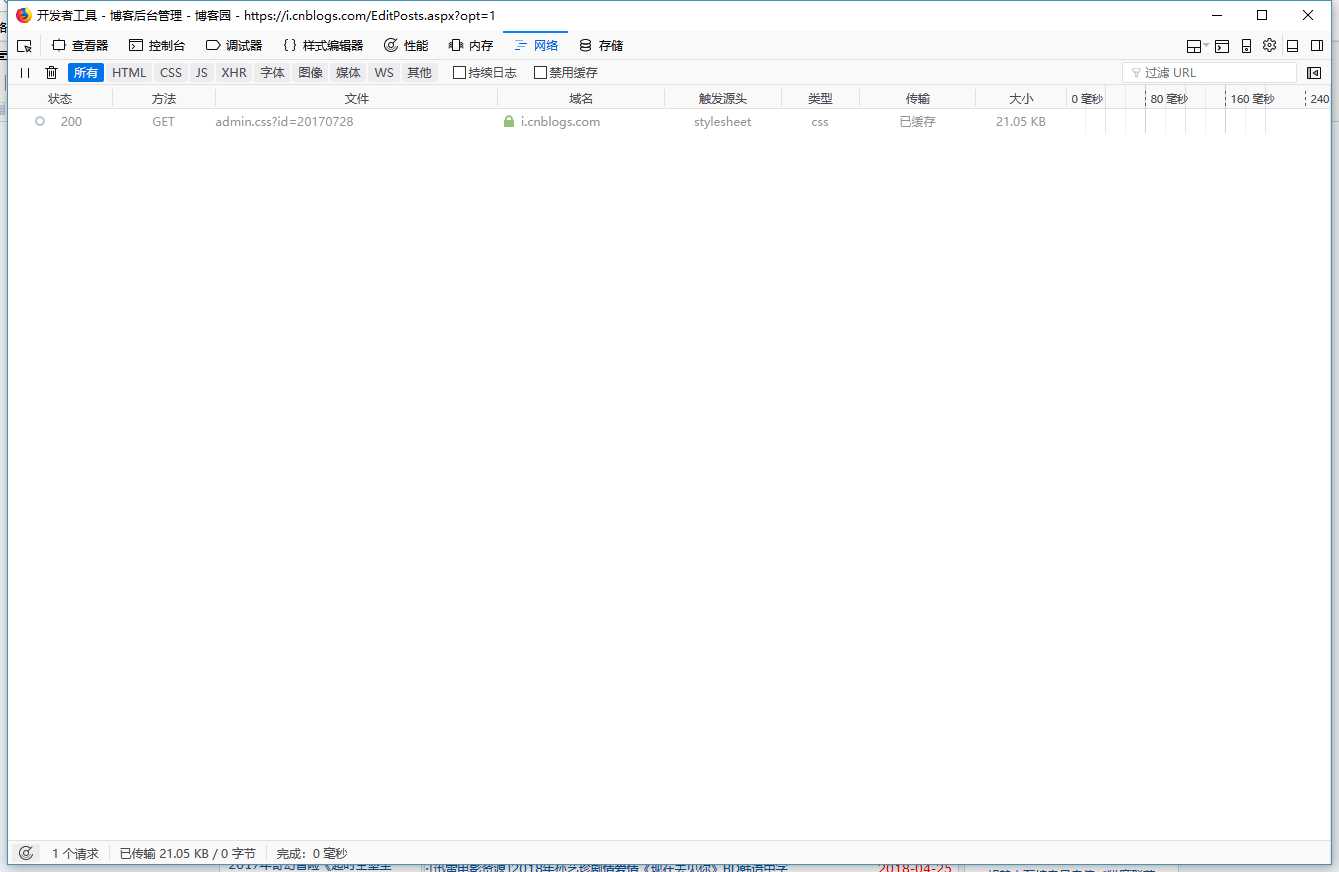Image resolution: width=1339 pixels, height=872 pixels.
Task: Select the admin.css?id=20170728 request
Action: coord(284,122)
